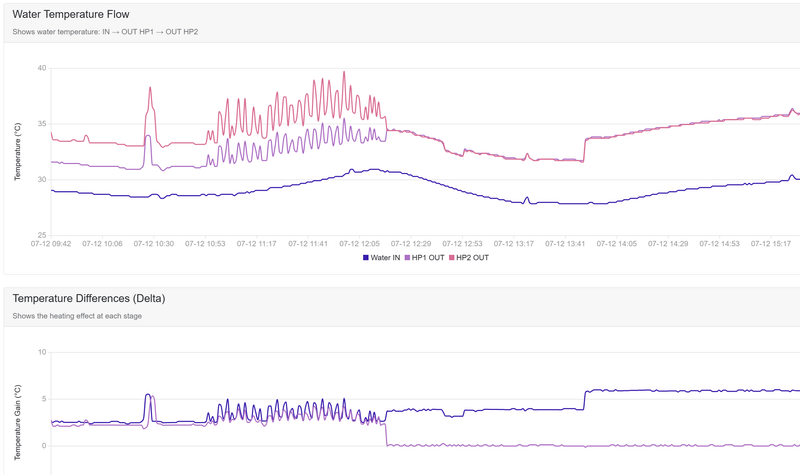Click the 07-12 13:41 time axis label

coord(568,243)
